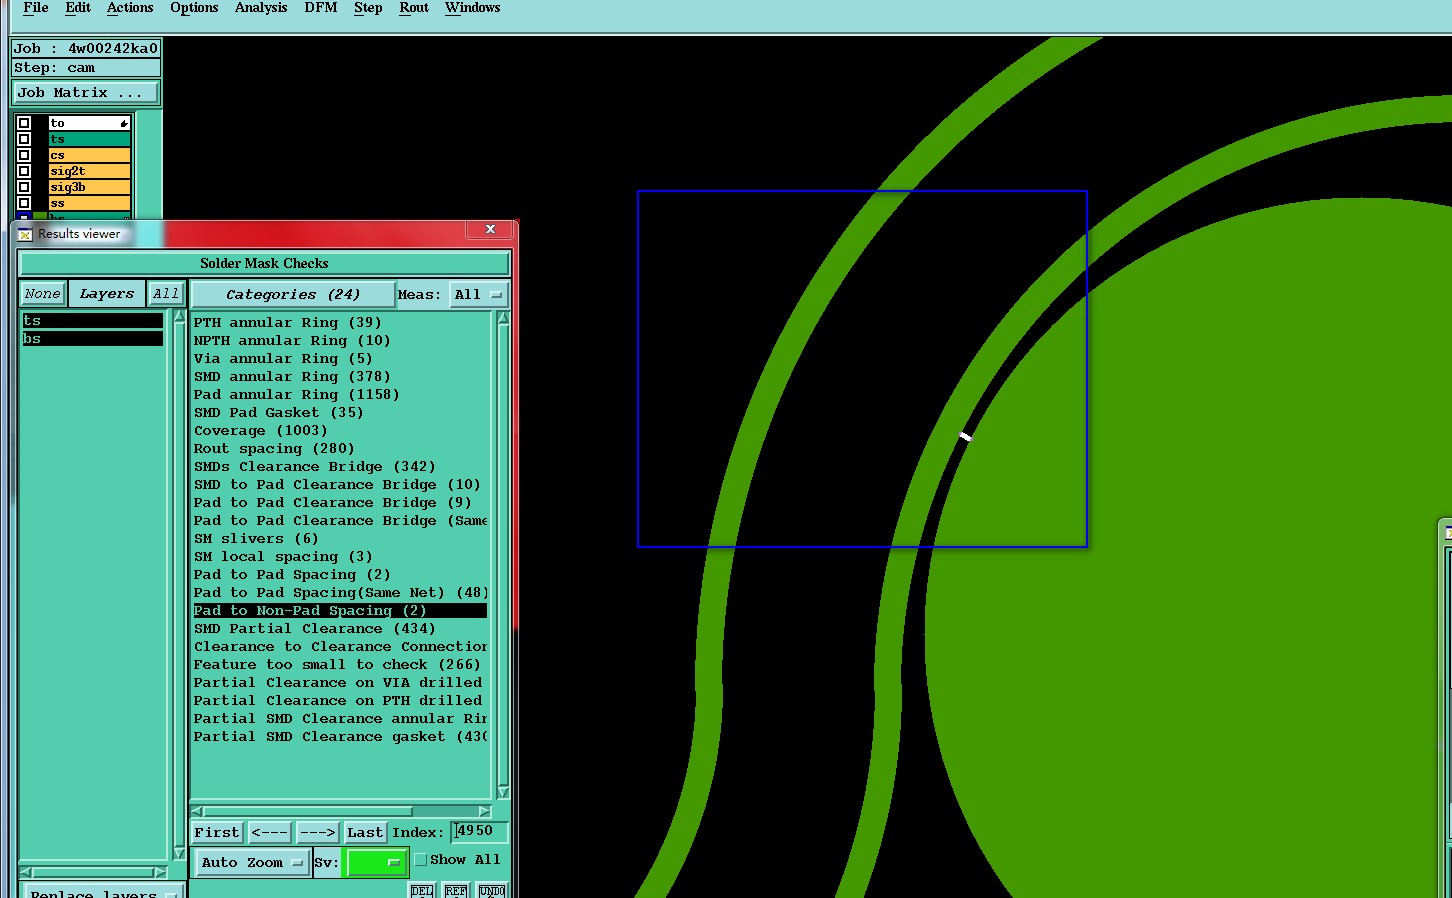Click the categories horizontal scrollbar thumb
This screenshot has width=1452, height=898.
coord(308,811)
